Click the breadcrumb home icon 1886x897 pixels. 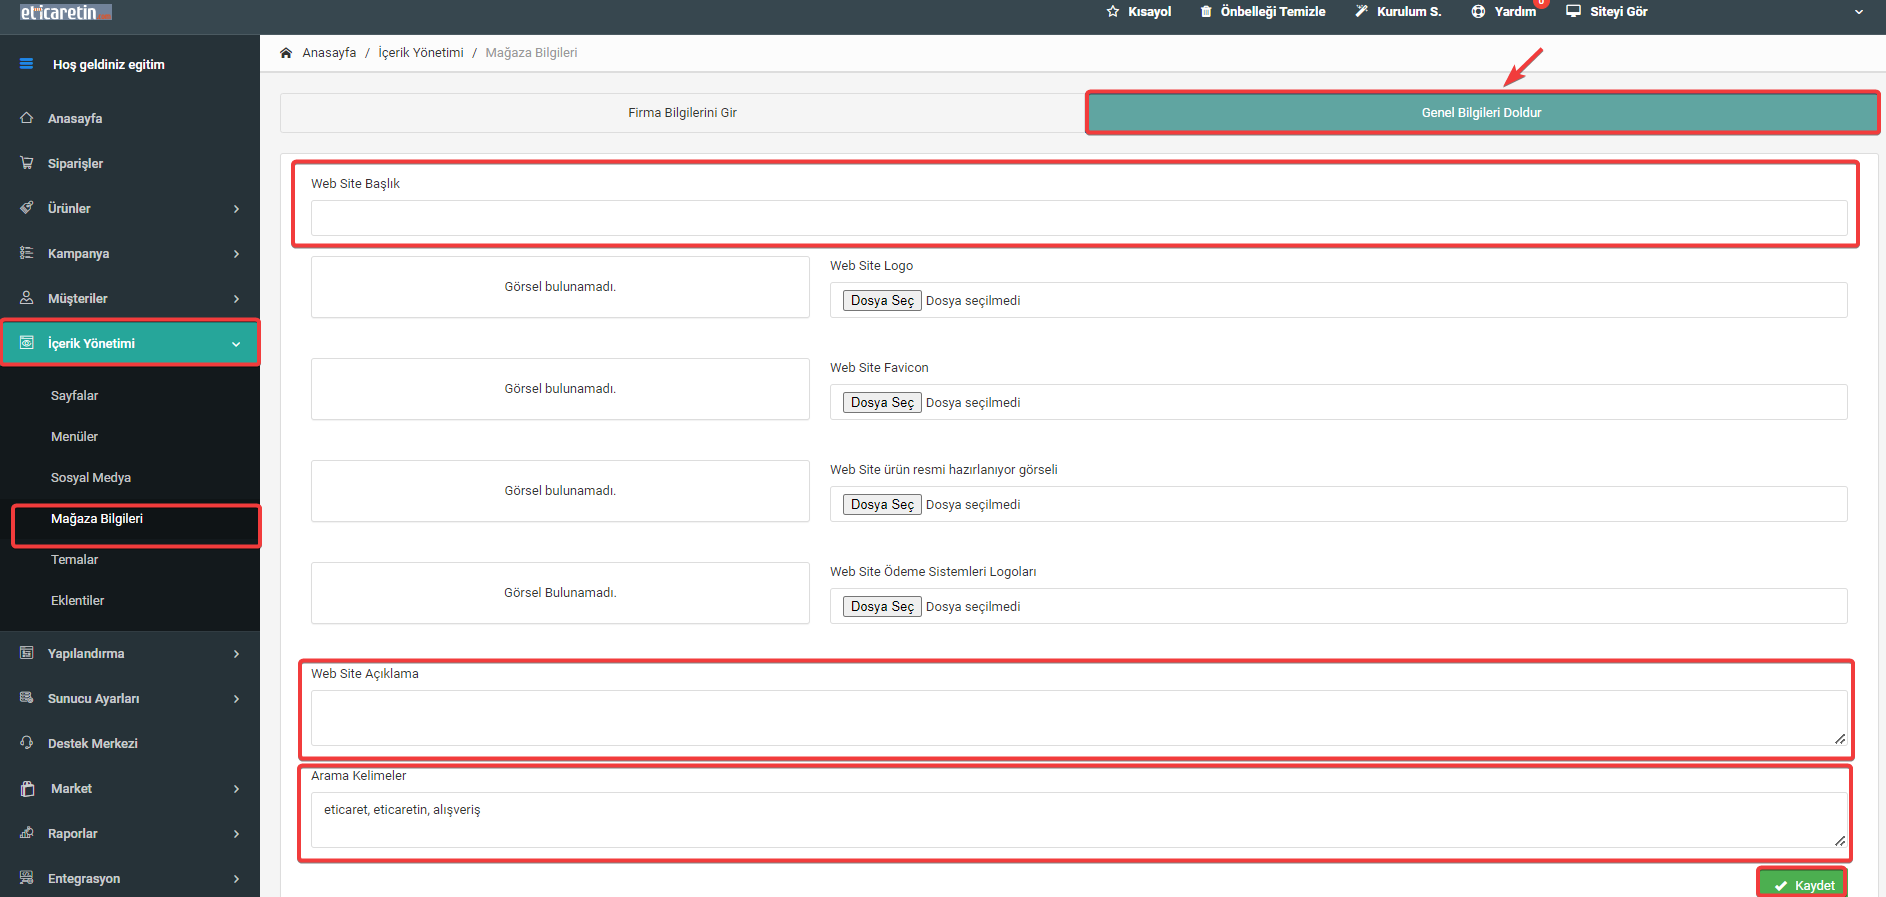click(286, 53)
